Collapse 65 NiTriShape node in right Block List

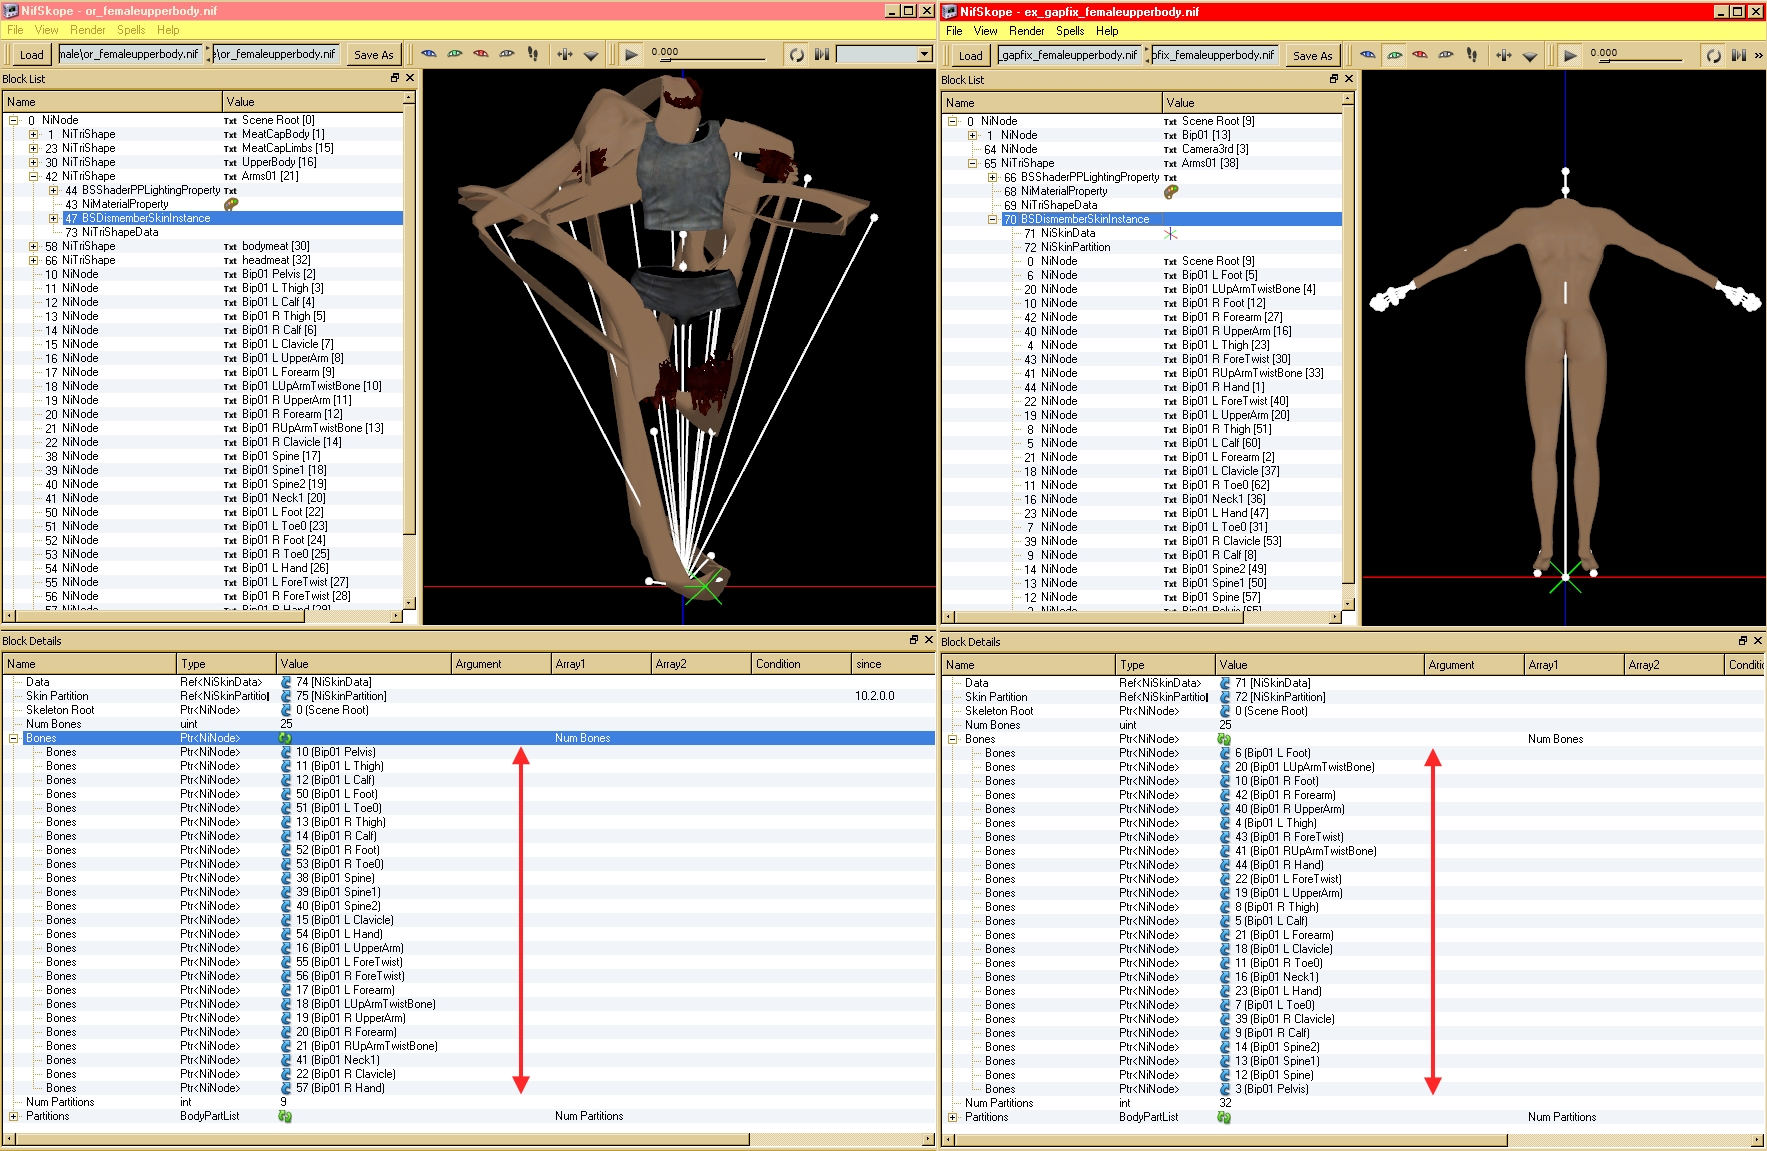[972, 163]
